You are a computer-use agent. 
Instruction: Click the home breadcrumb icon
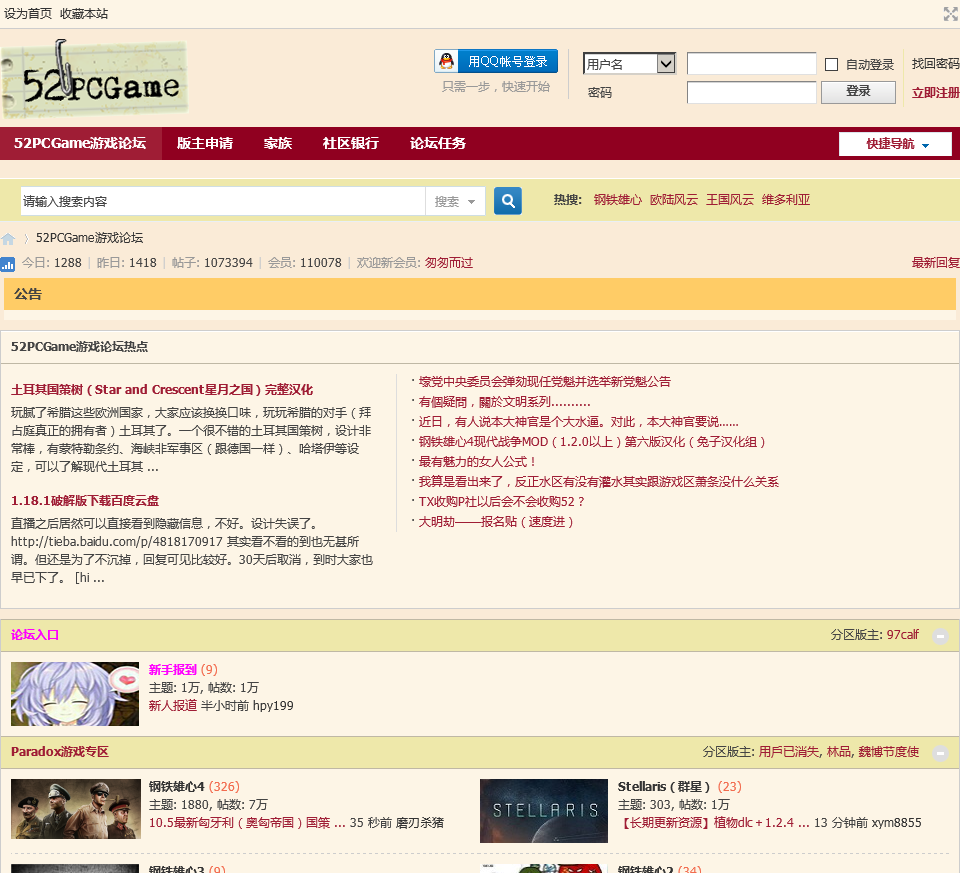tap(8, 239)
